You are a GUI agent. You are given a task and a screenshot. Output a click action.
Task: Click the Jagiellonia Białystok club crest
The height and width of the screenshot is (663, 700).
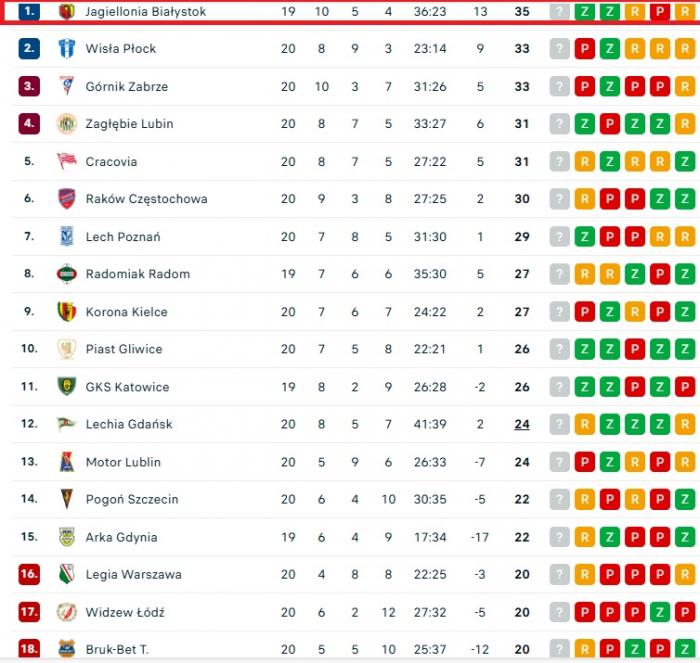pos(66,11)
